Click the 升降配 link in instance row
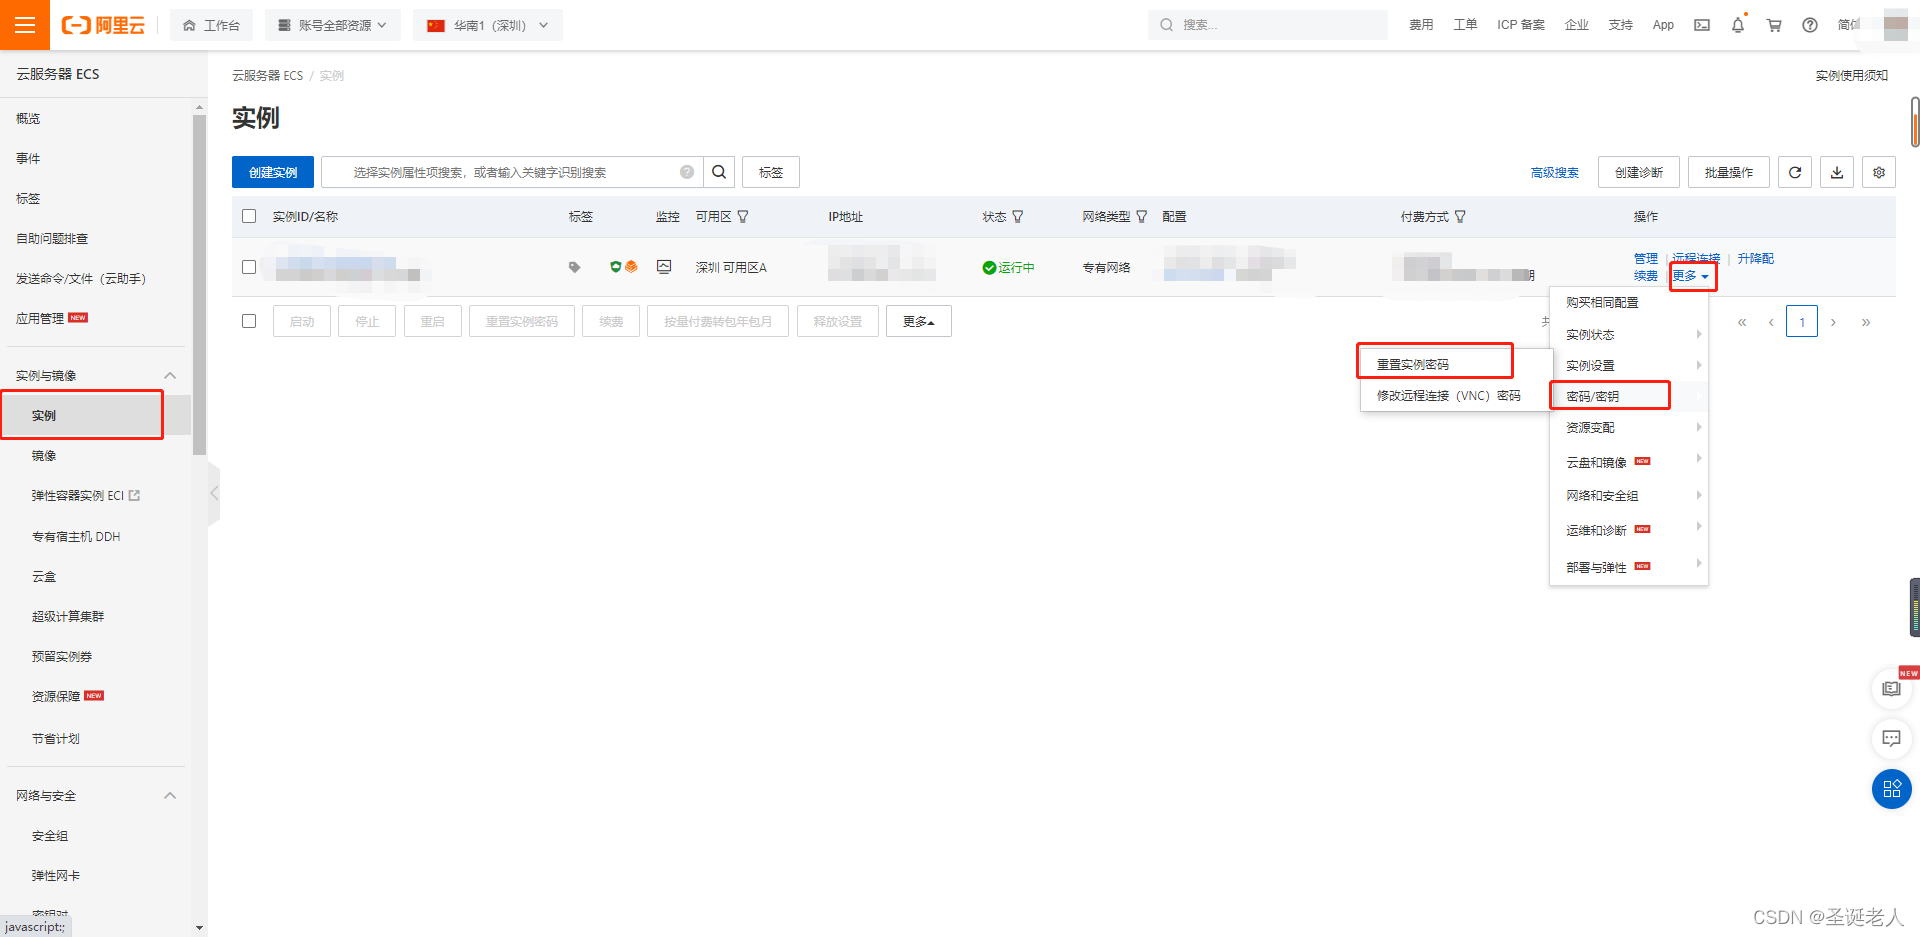The width and height of the screenshot is (1920, 937). point(1755,258)
